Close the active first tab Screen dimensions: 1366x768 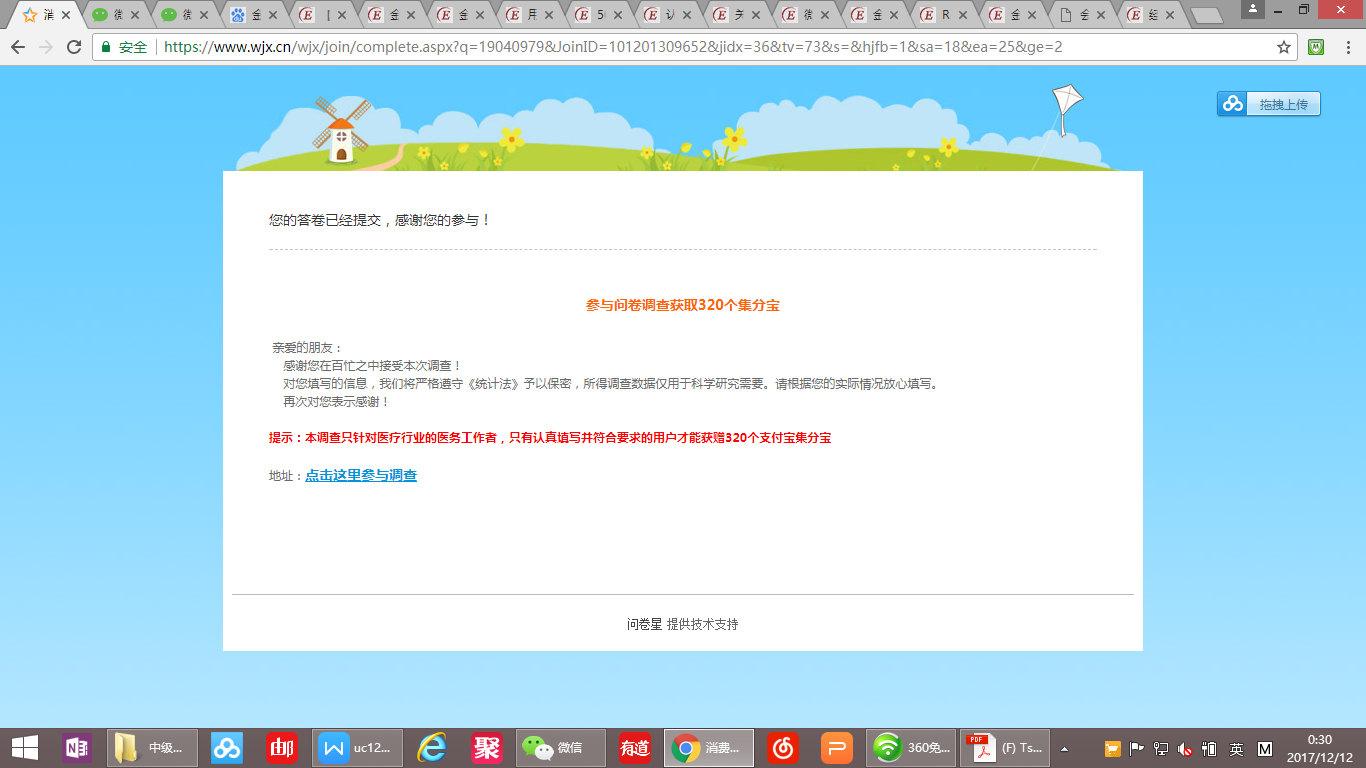[x=66, y=15]
